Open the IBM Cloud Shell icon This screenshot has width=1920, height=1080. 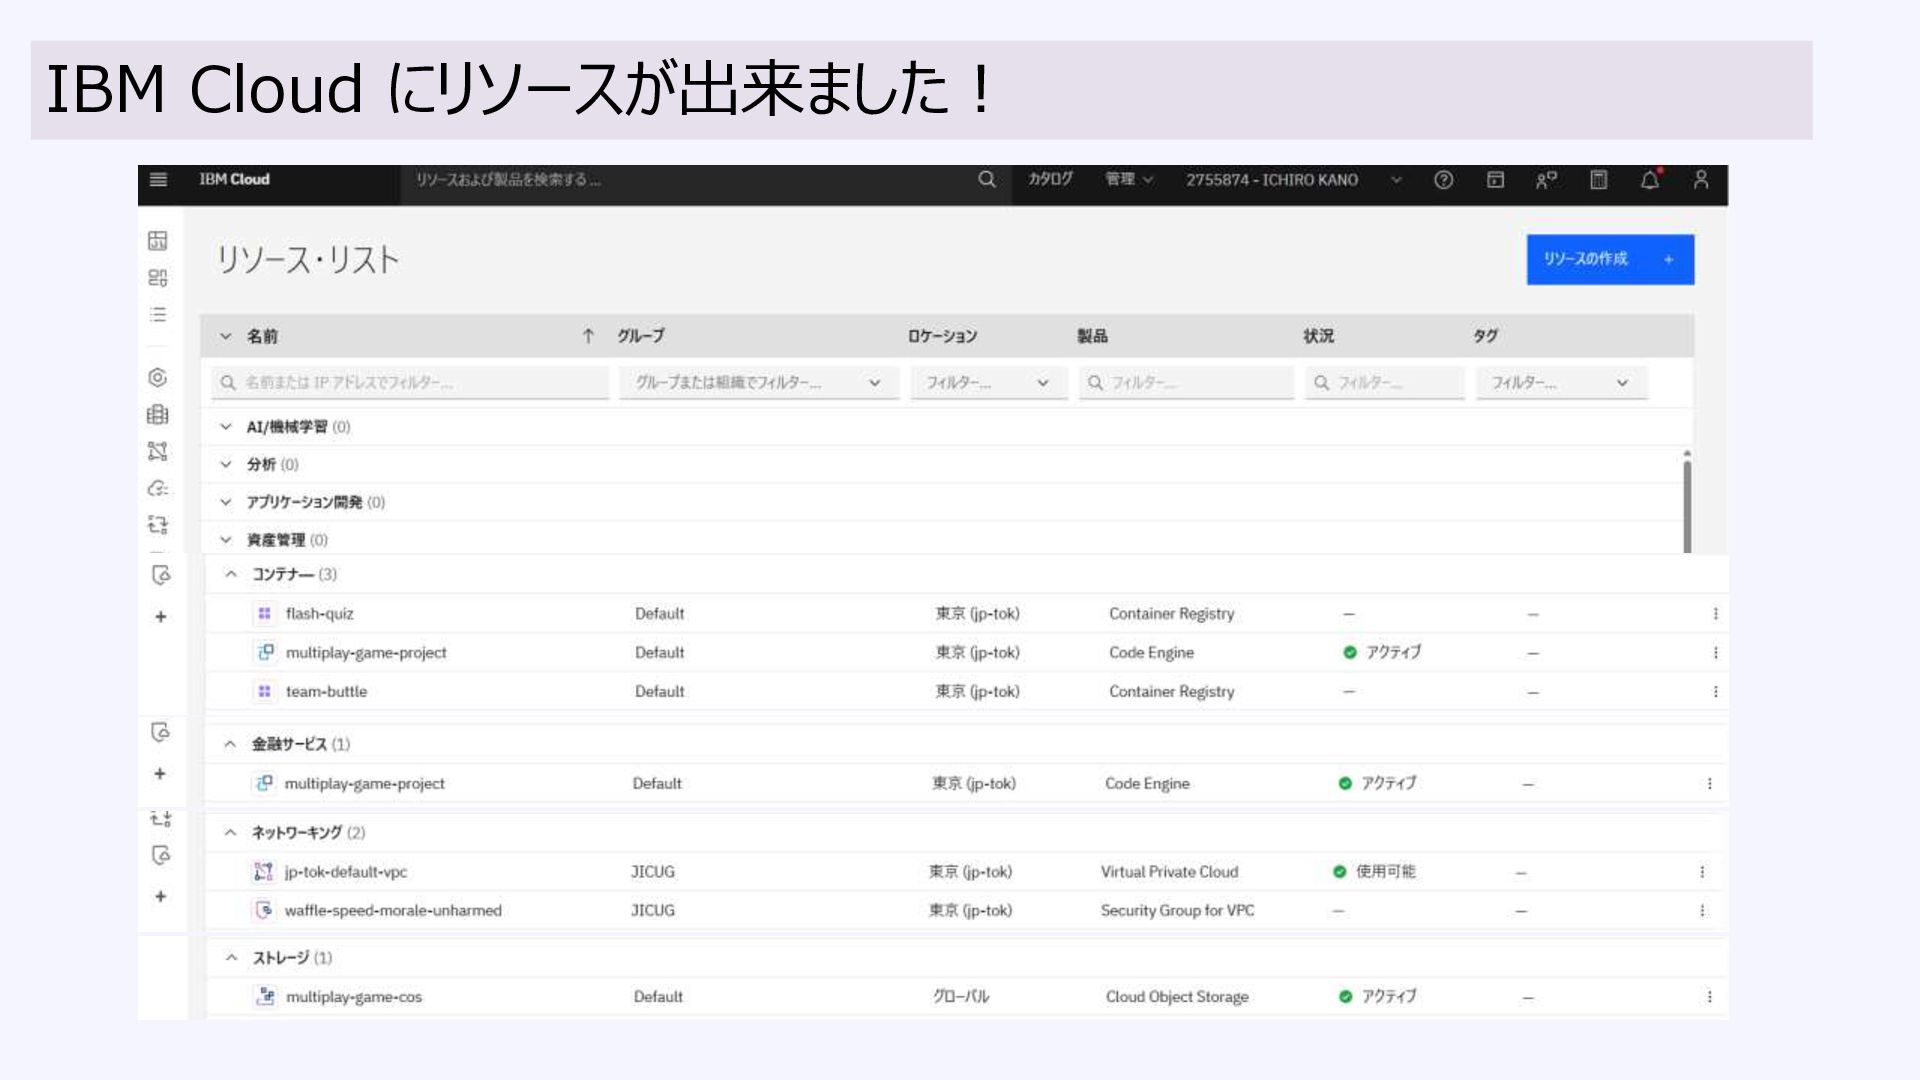1495,180
